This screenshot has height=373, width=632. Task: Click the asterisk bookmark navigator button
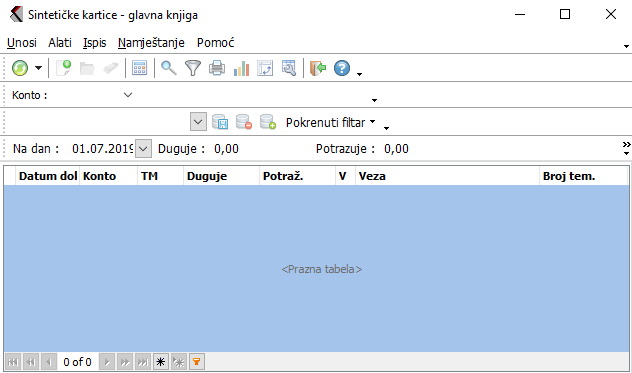click(x=160, y=362)
